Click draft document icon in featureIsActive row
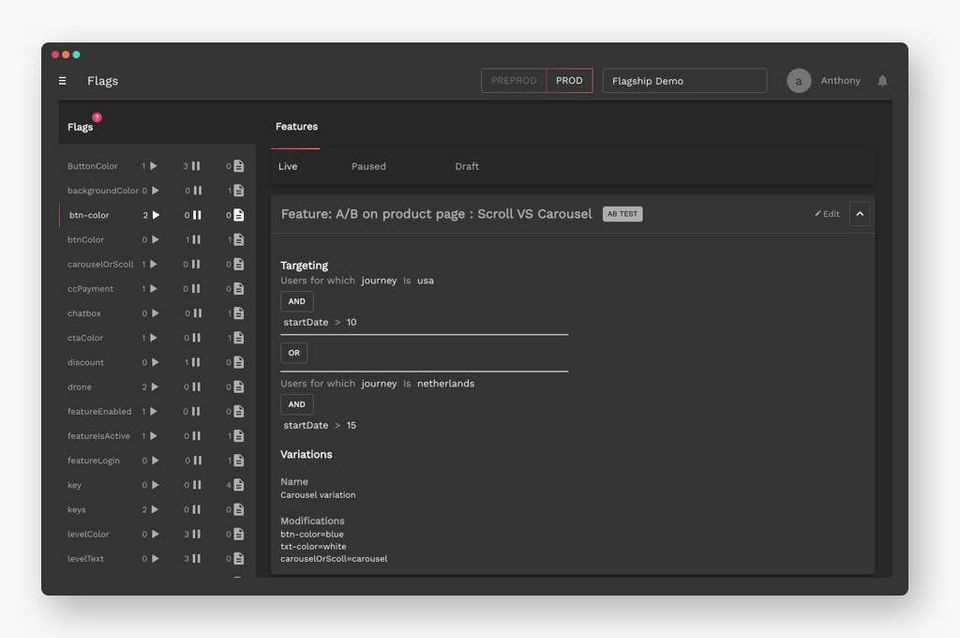 [x=239, y=435]
